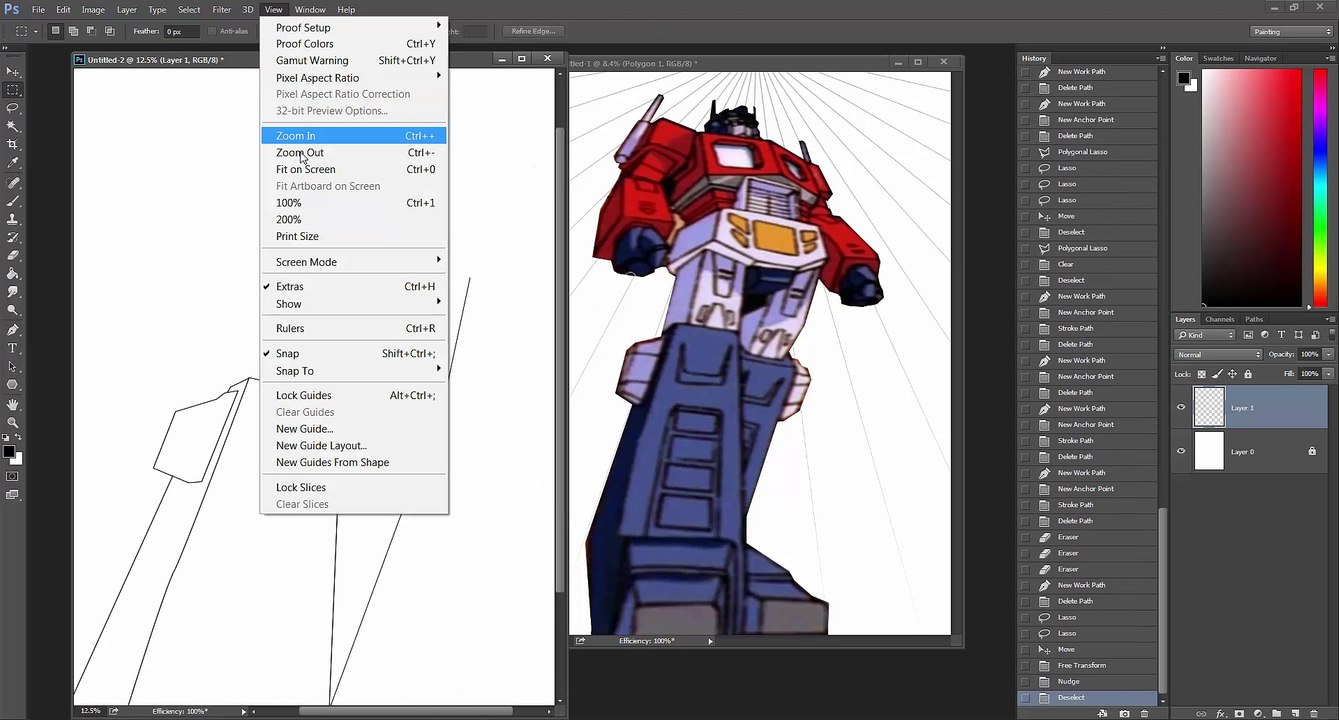Click the Refine Edge button
Image resolution: width=1339 pixels, height=720 pixels.
point(533,31)
